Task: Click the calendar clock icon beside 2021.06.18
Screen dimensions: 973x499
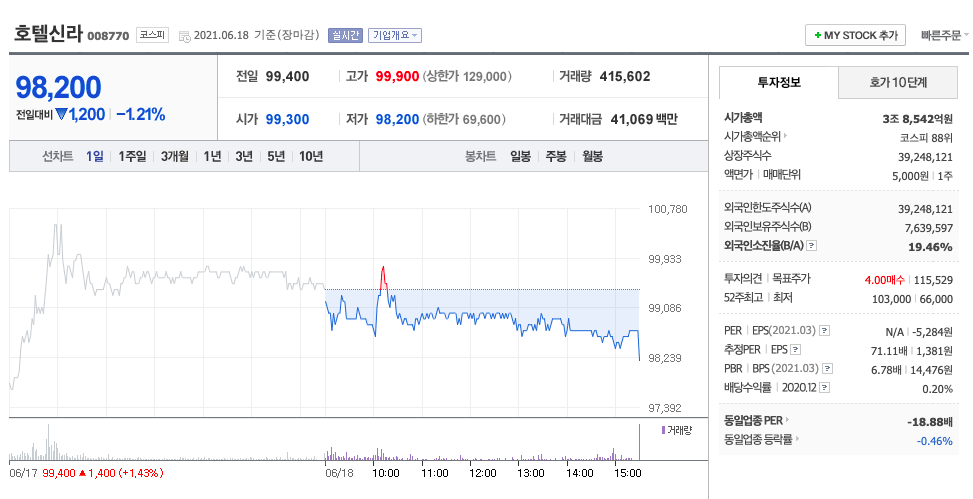Action: (185, 36)
